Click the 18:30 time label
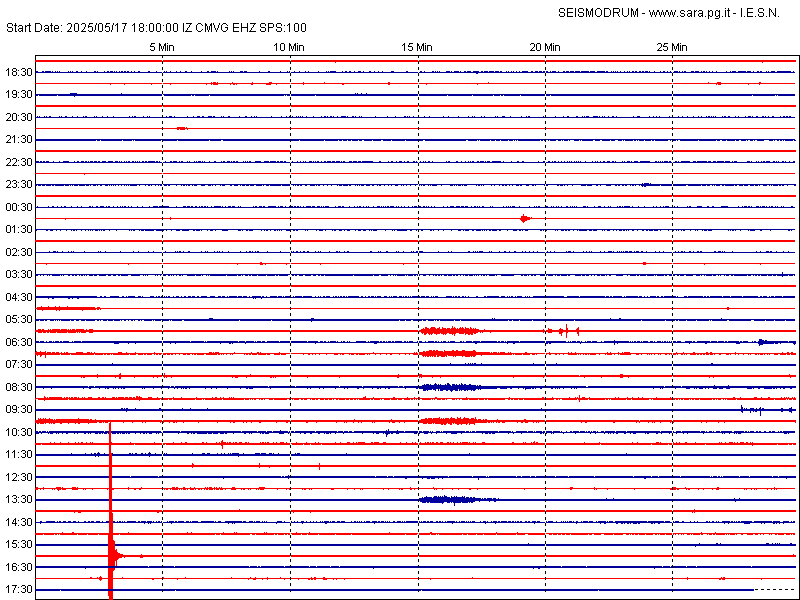This screenshot has width=800, height=600. [x=19, y=72]
